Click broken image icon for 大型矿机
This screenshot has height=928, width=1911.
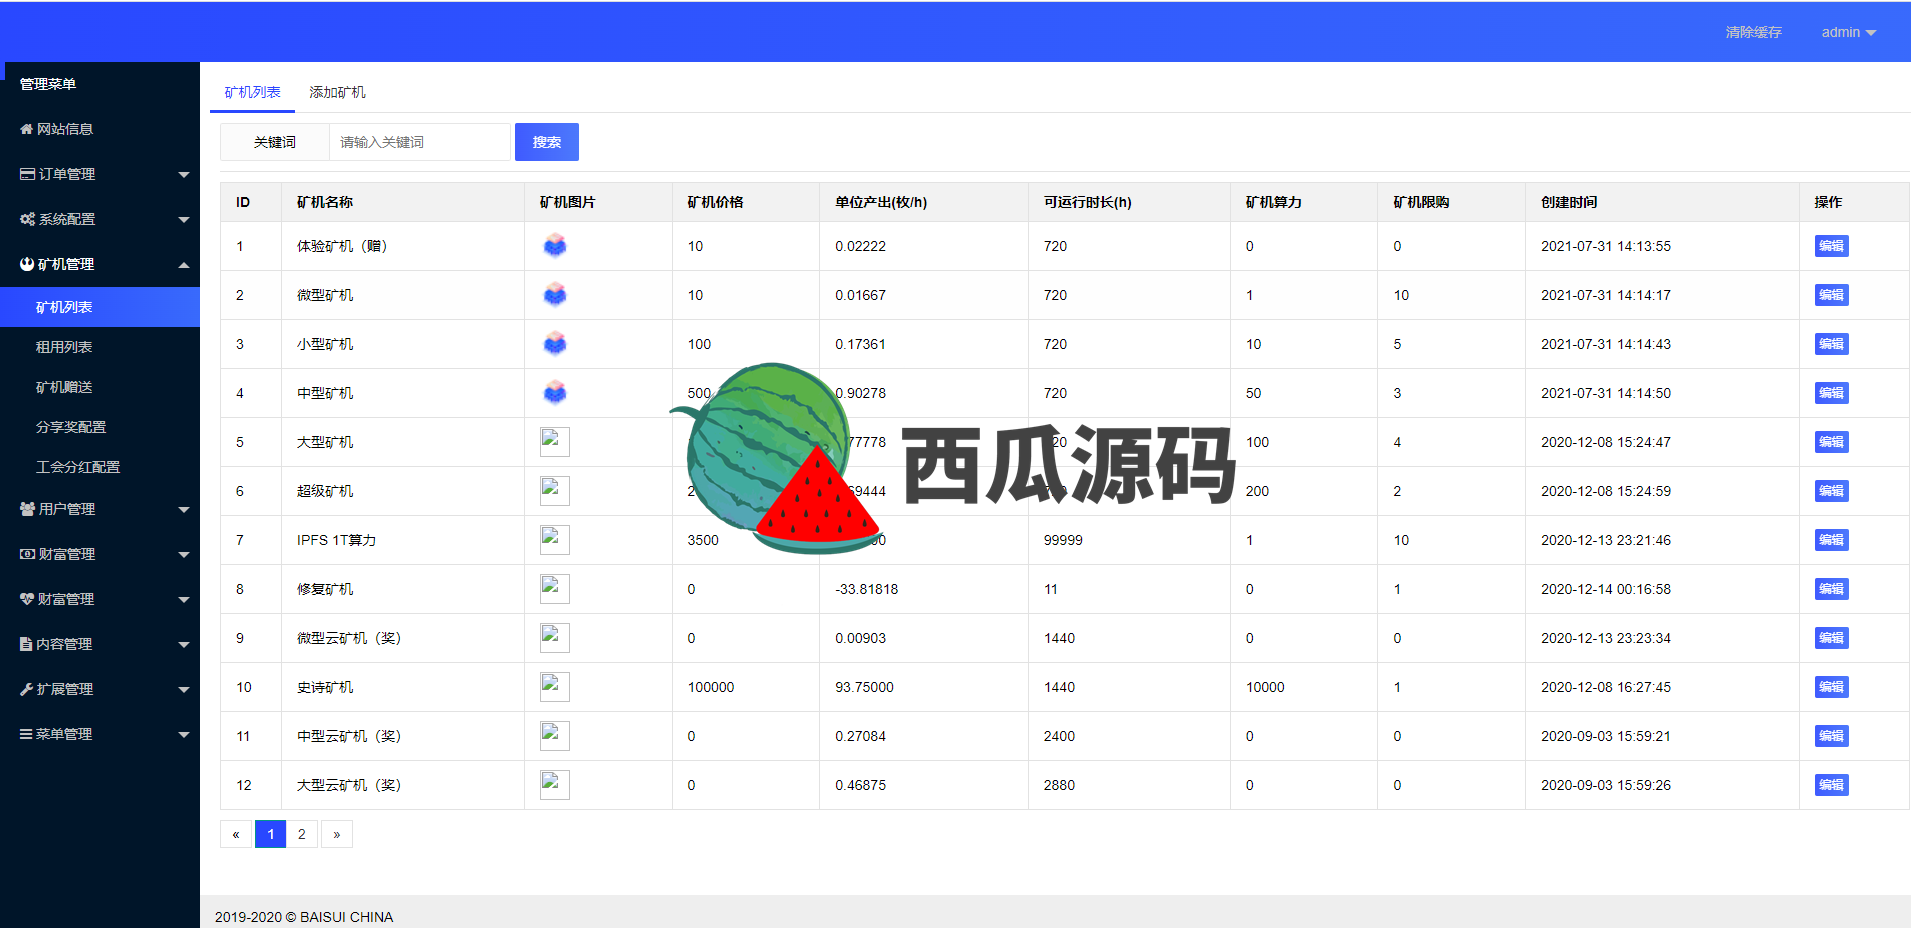[x=555, y=442]
